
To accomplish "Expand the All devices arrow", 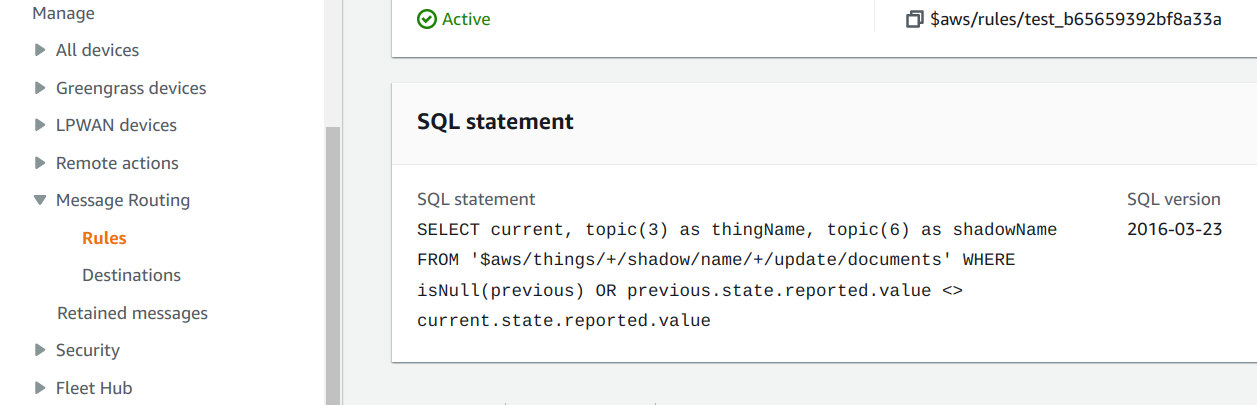I will pyautogui.click(x=40, y=50).
